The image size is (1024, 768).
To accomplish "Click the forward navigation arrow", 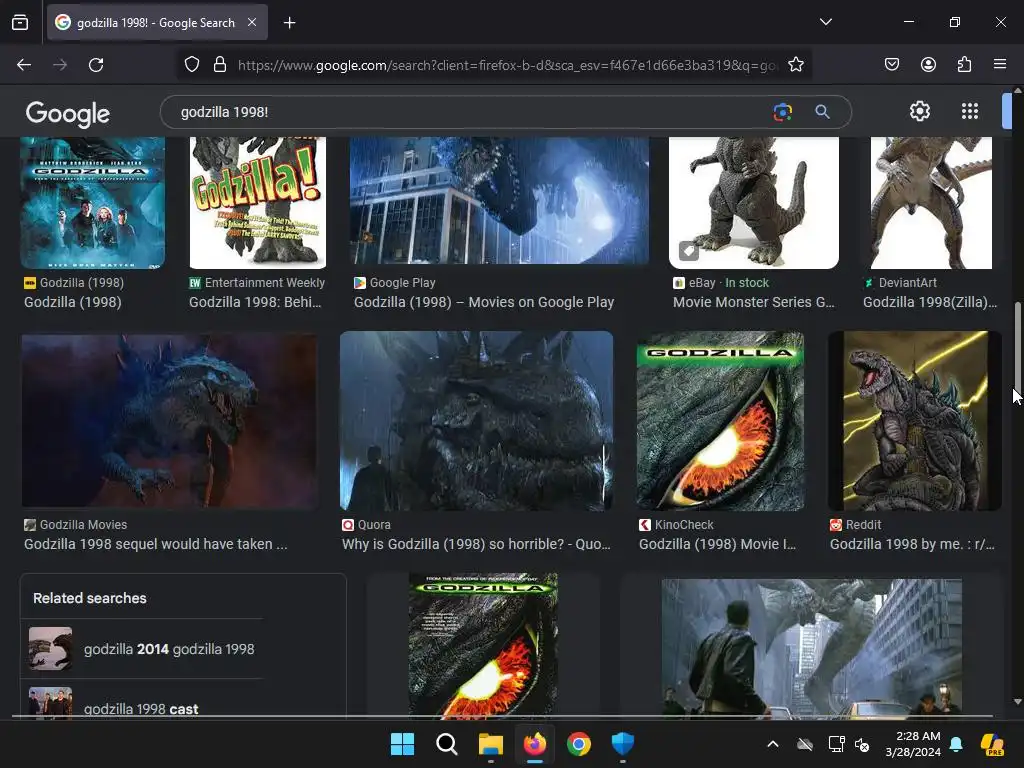I will click(x=60, y=65).
